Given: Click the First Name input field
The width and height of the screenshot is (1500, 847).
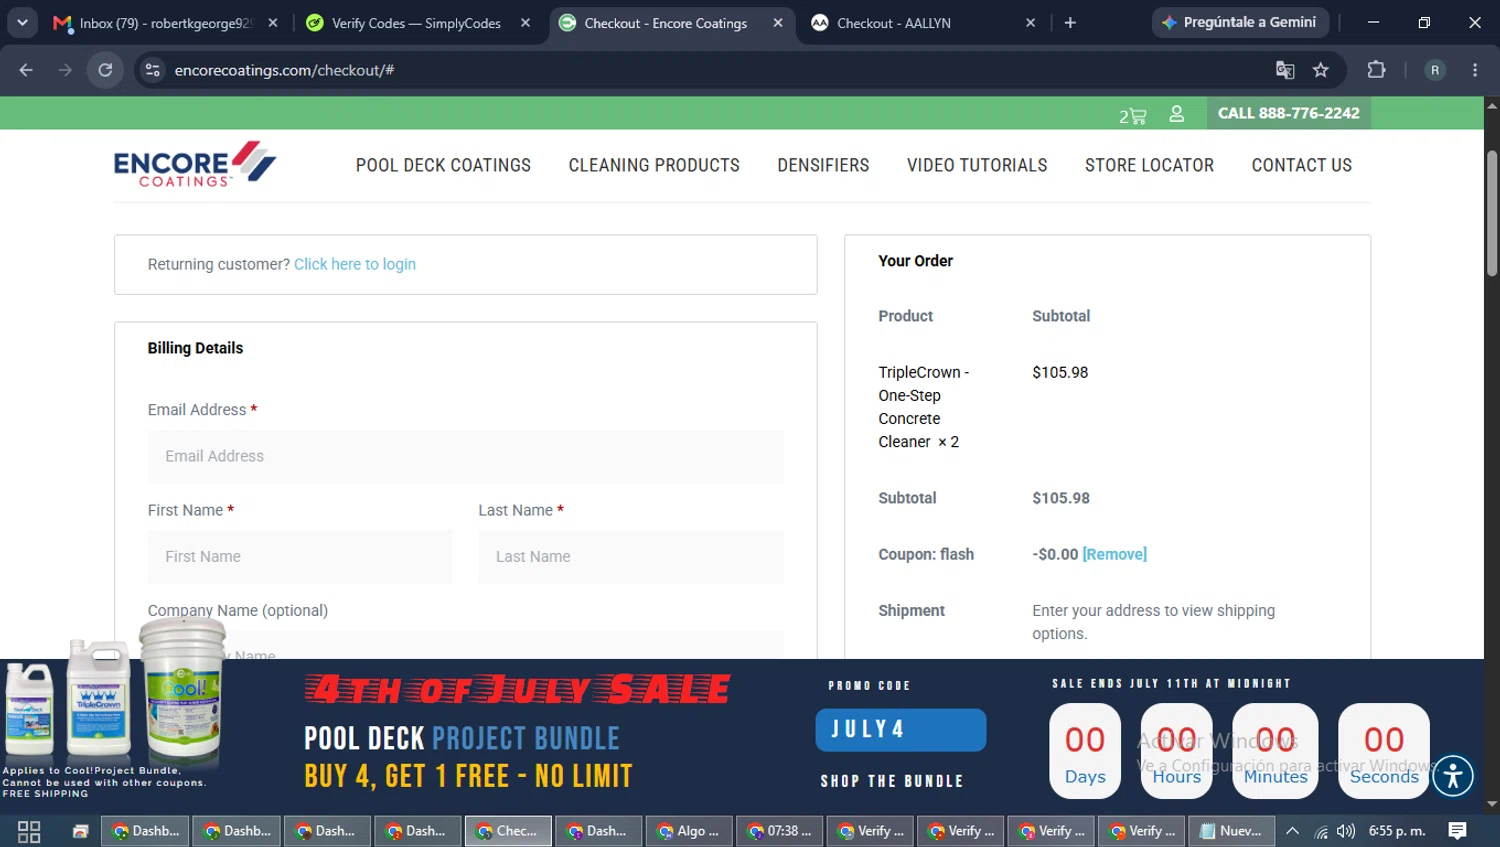Looking at the screenshot, I should coord(299,556).
